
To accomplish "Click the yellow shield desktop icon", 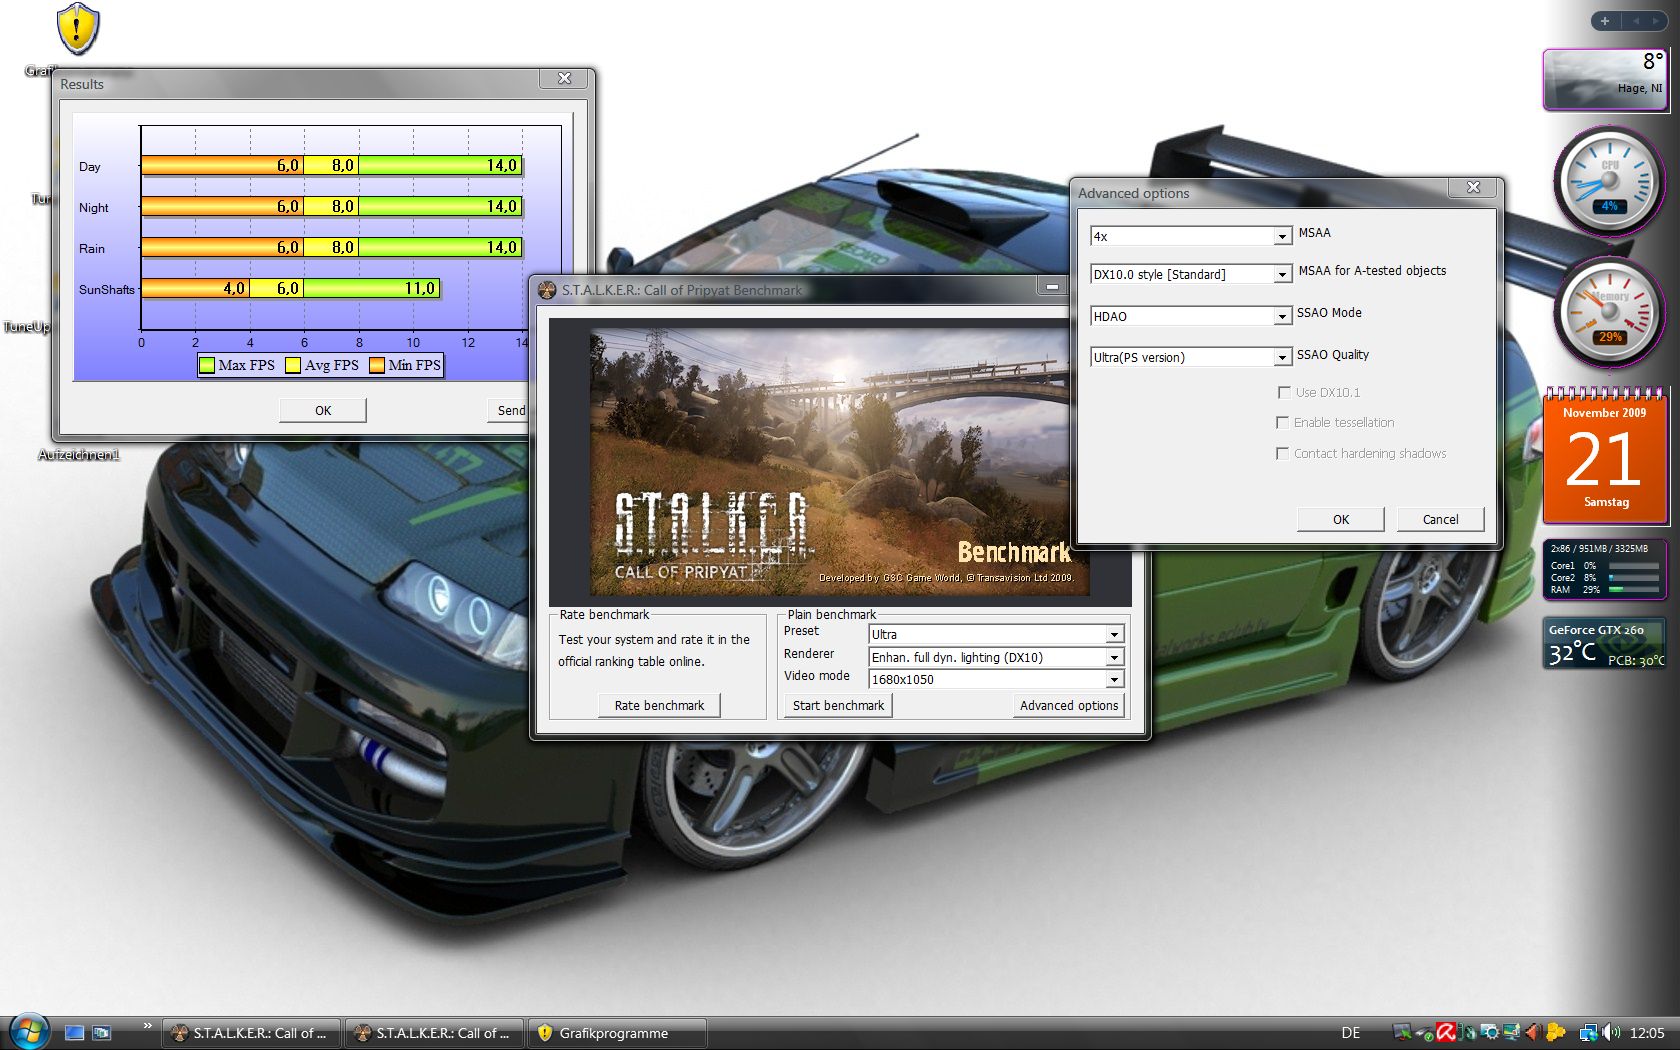I will coord(76,28).
